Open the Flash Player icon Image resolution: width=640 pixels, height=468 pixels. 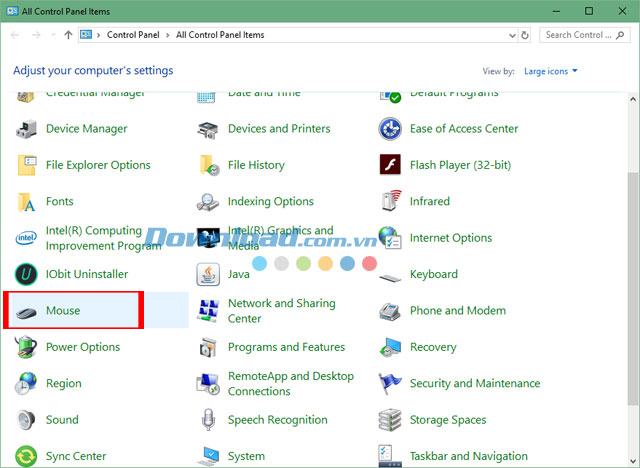[390, 164]
